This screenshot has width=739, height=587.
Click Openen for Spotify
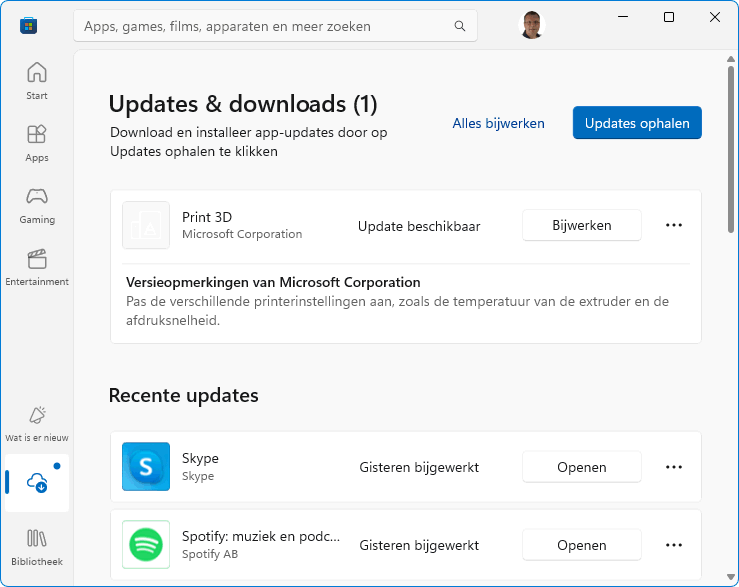[x=582, y=545]
